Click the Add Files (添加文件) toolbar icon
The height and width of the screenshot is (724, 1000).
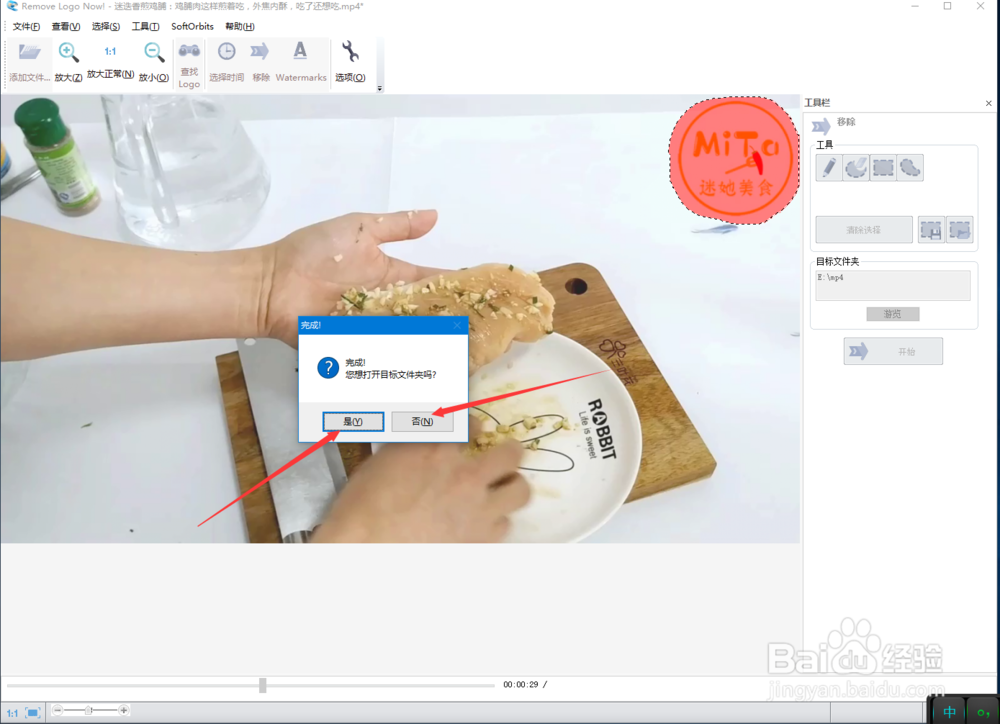point(29,52)
